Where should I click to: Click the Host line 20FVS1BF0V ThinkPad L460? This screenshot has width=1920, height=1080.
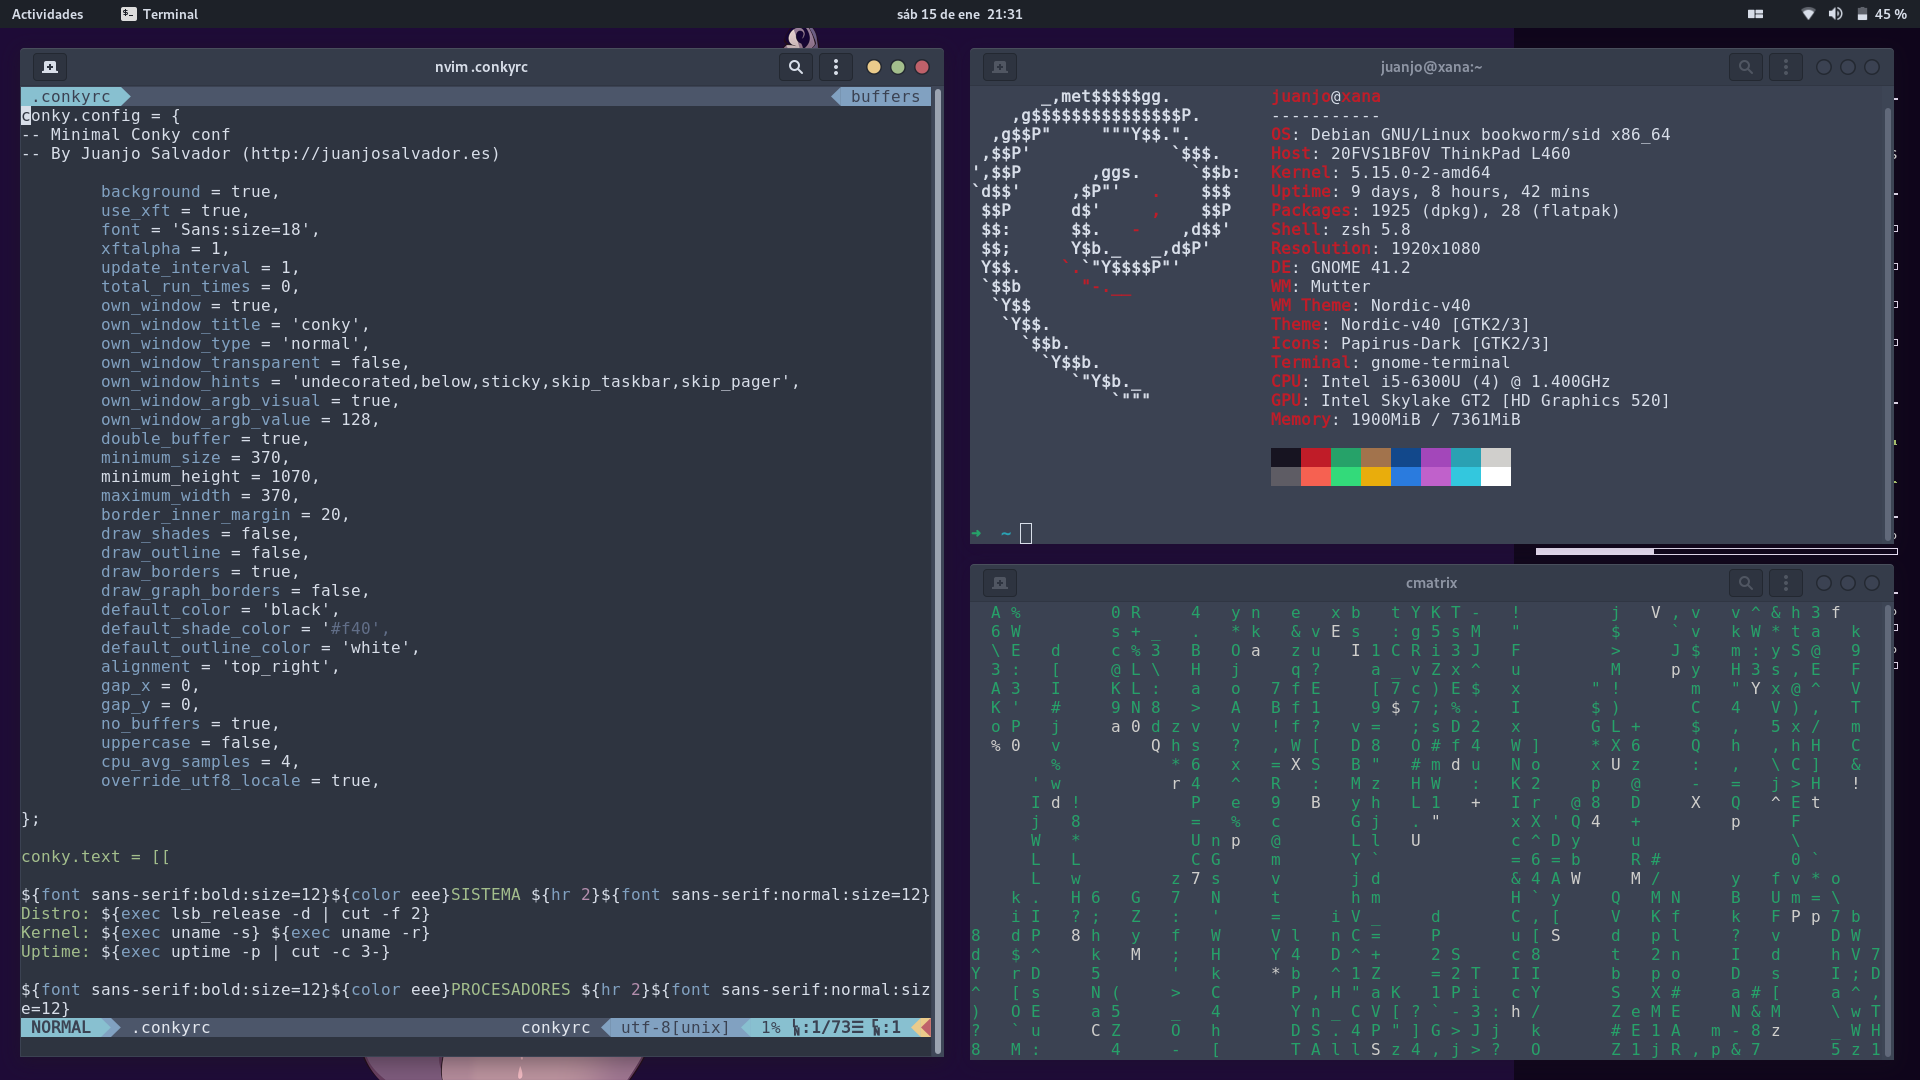(x=1421, y=154)
